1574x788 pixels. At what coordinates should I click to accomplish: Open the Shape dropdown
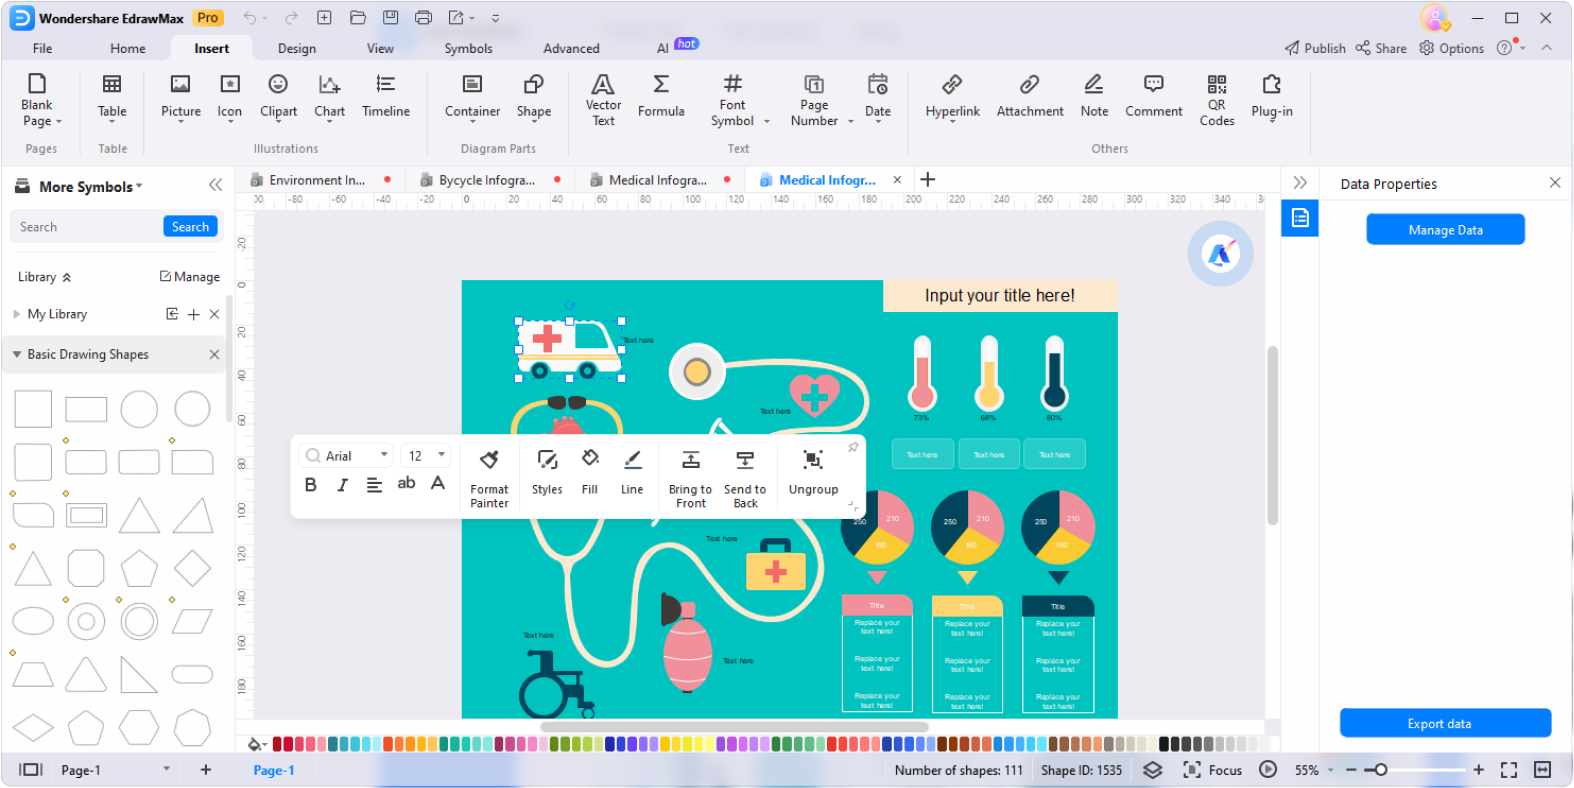point(534,121)
